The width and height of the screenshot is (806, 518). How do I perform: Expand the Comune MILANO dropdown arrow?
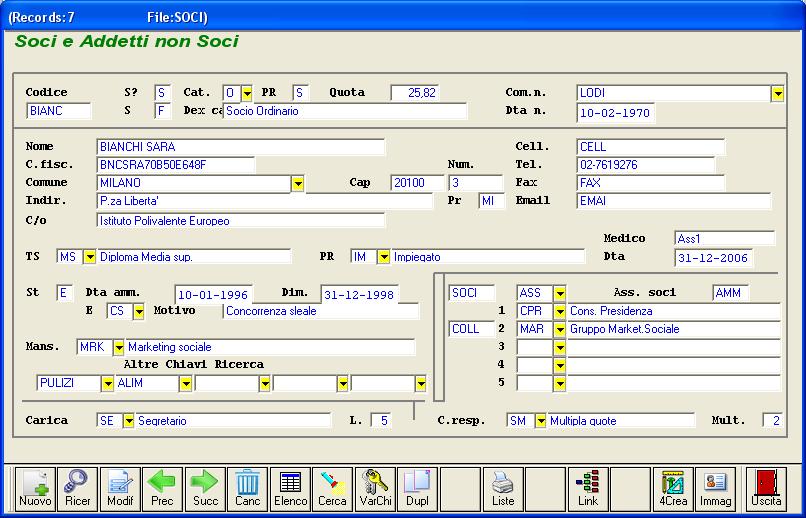tap(298, 183)
